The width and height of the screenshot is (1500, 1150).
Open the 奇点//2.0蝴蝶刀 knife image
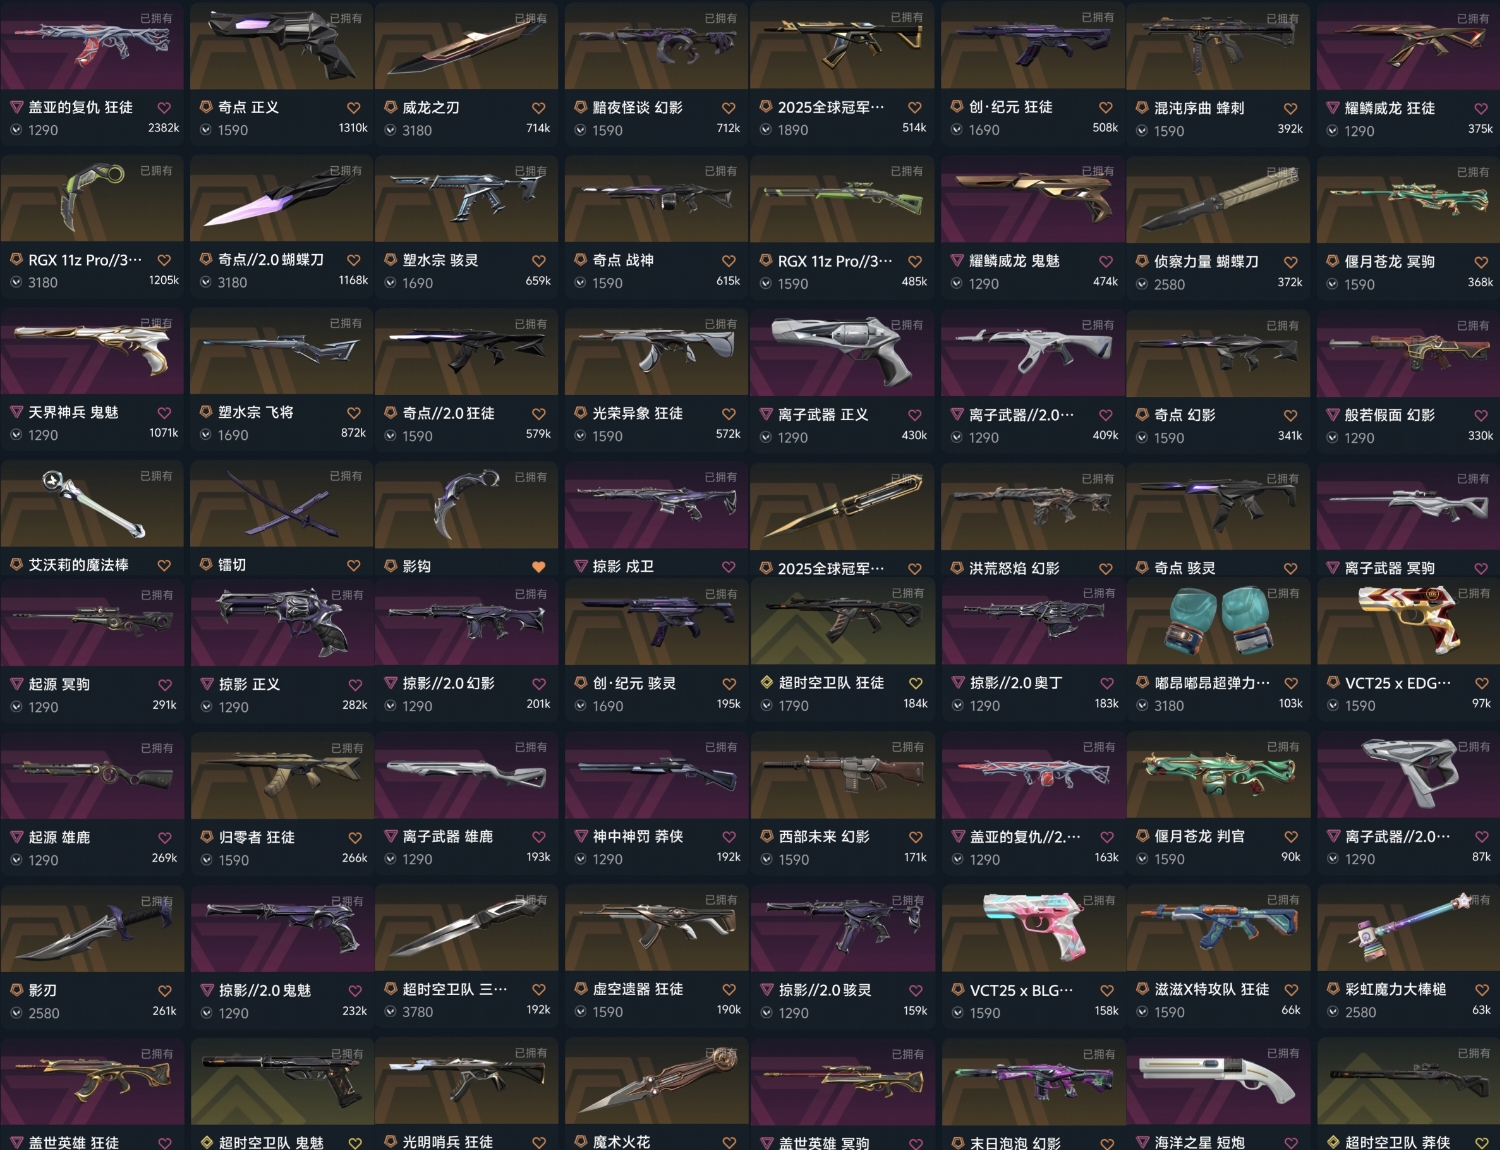(281, 199)
